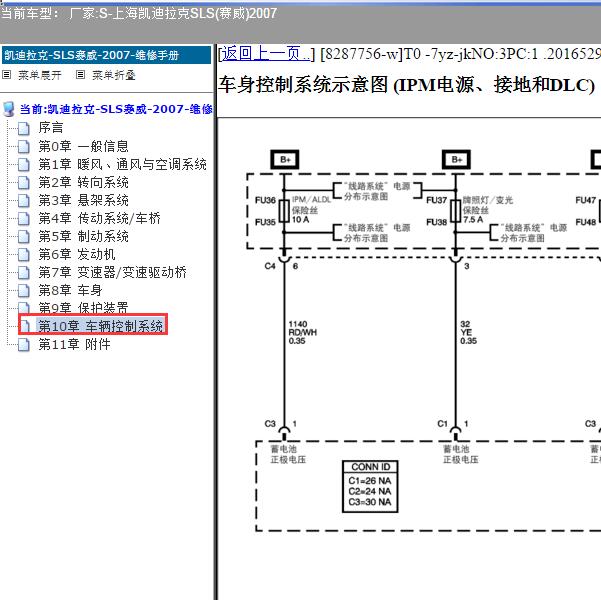Click FU38 fuse label
Screen dimensions: 601x600
pos(437,222)
